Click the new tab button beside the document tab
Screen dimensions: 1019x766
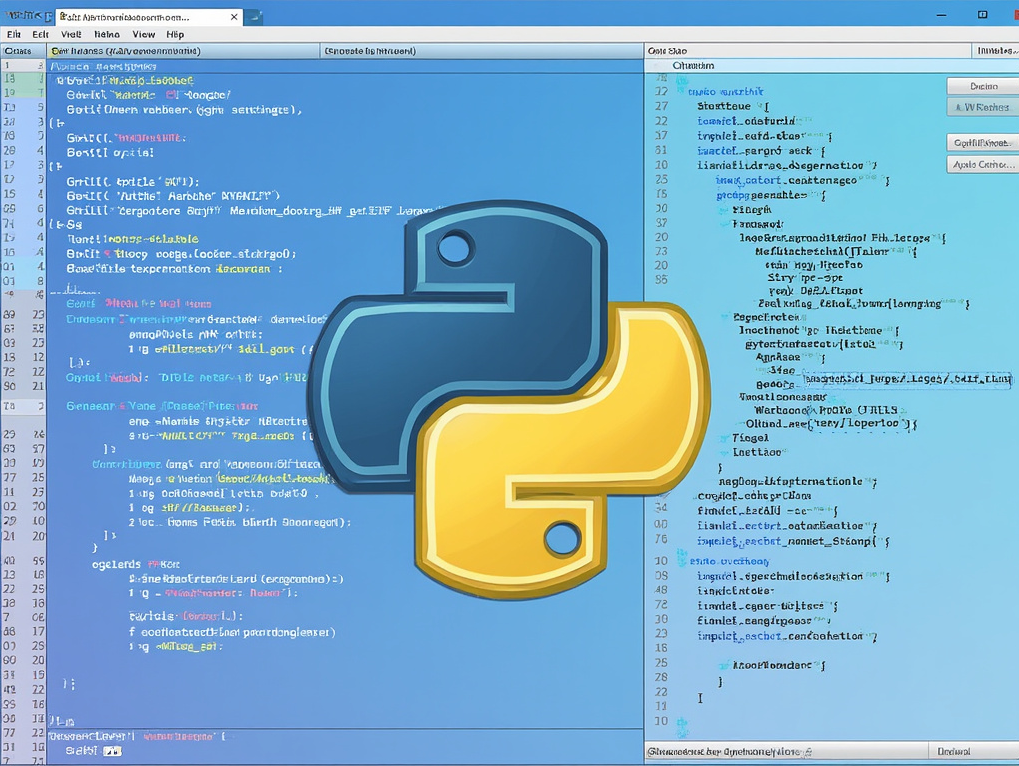(x=254, y=18)
